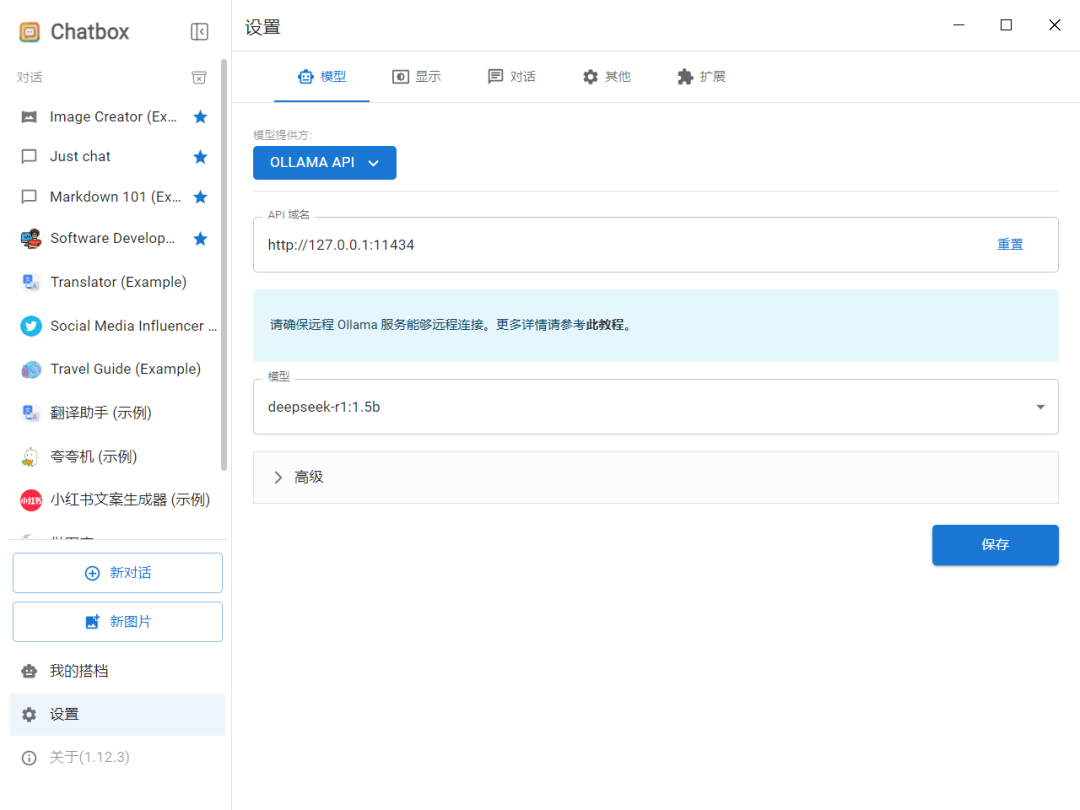
Task: Maximize the Chatbox window
Action: point(1006,25)
